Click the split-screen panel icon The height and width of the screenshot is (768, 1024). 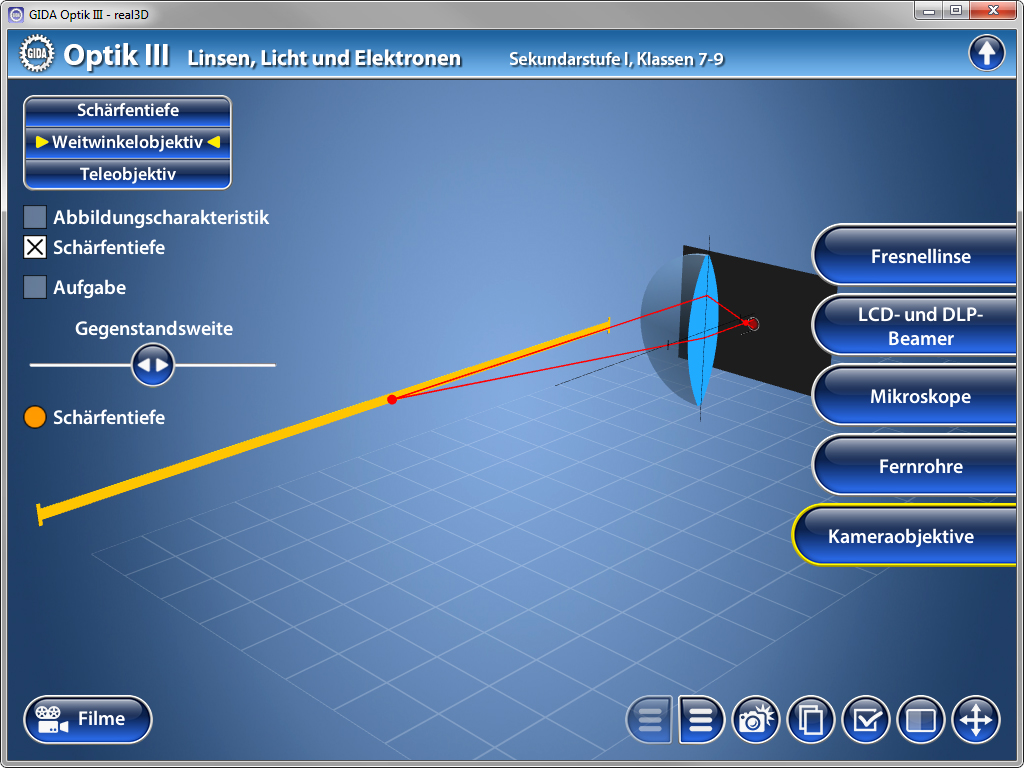(921, 720)
